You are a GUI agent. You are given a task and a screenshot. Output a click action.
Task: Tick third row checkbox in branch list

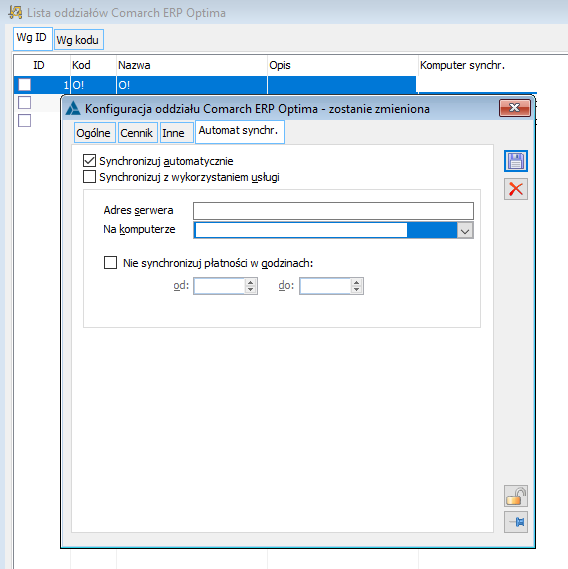tap(24, 120)
